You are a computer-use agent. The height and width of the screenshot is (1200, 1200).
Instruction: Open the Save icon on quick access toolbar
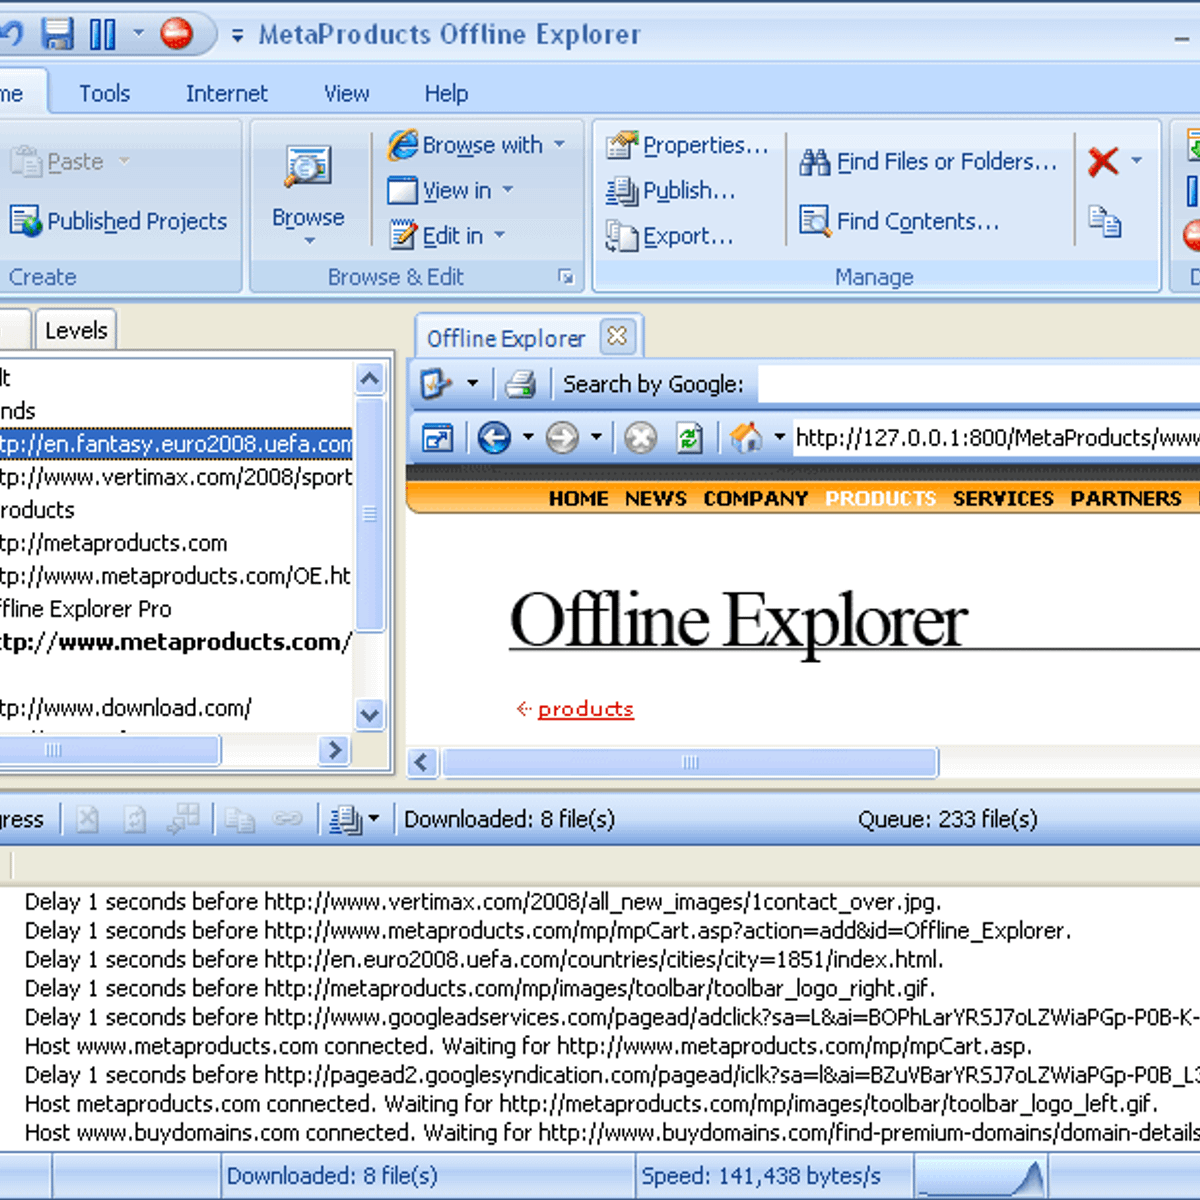59,33
